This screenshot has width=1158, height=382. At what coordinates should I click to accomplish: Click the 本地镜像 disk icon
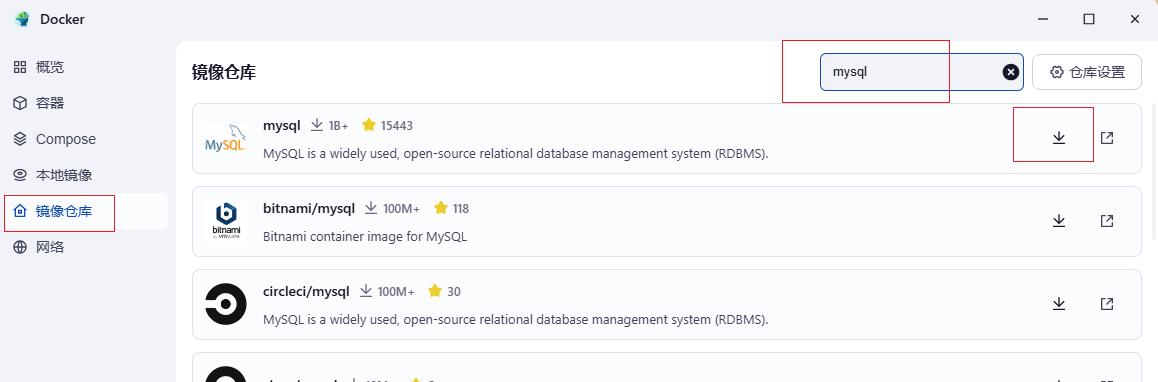point(20,175)
